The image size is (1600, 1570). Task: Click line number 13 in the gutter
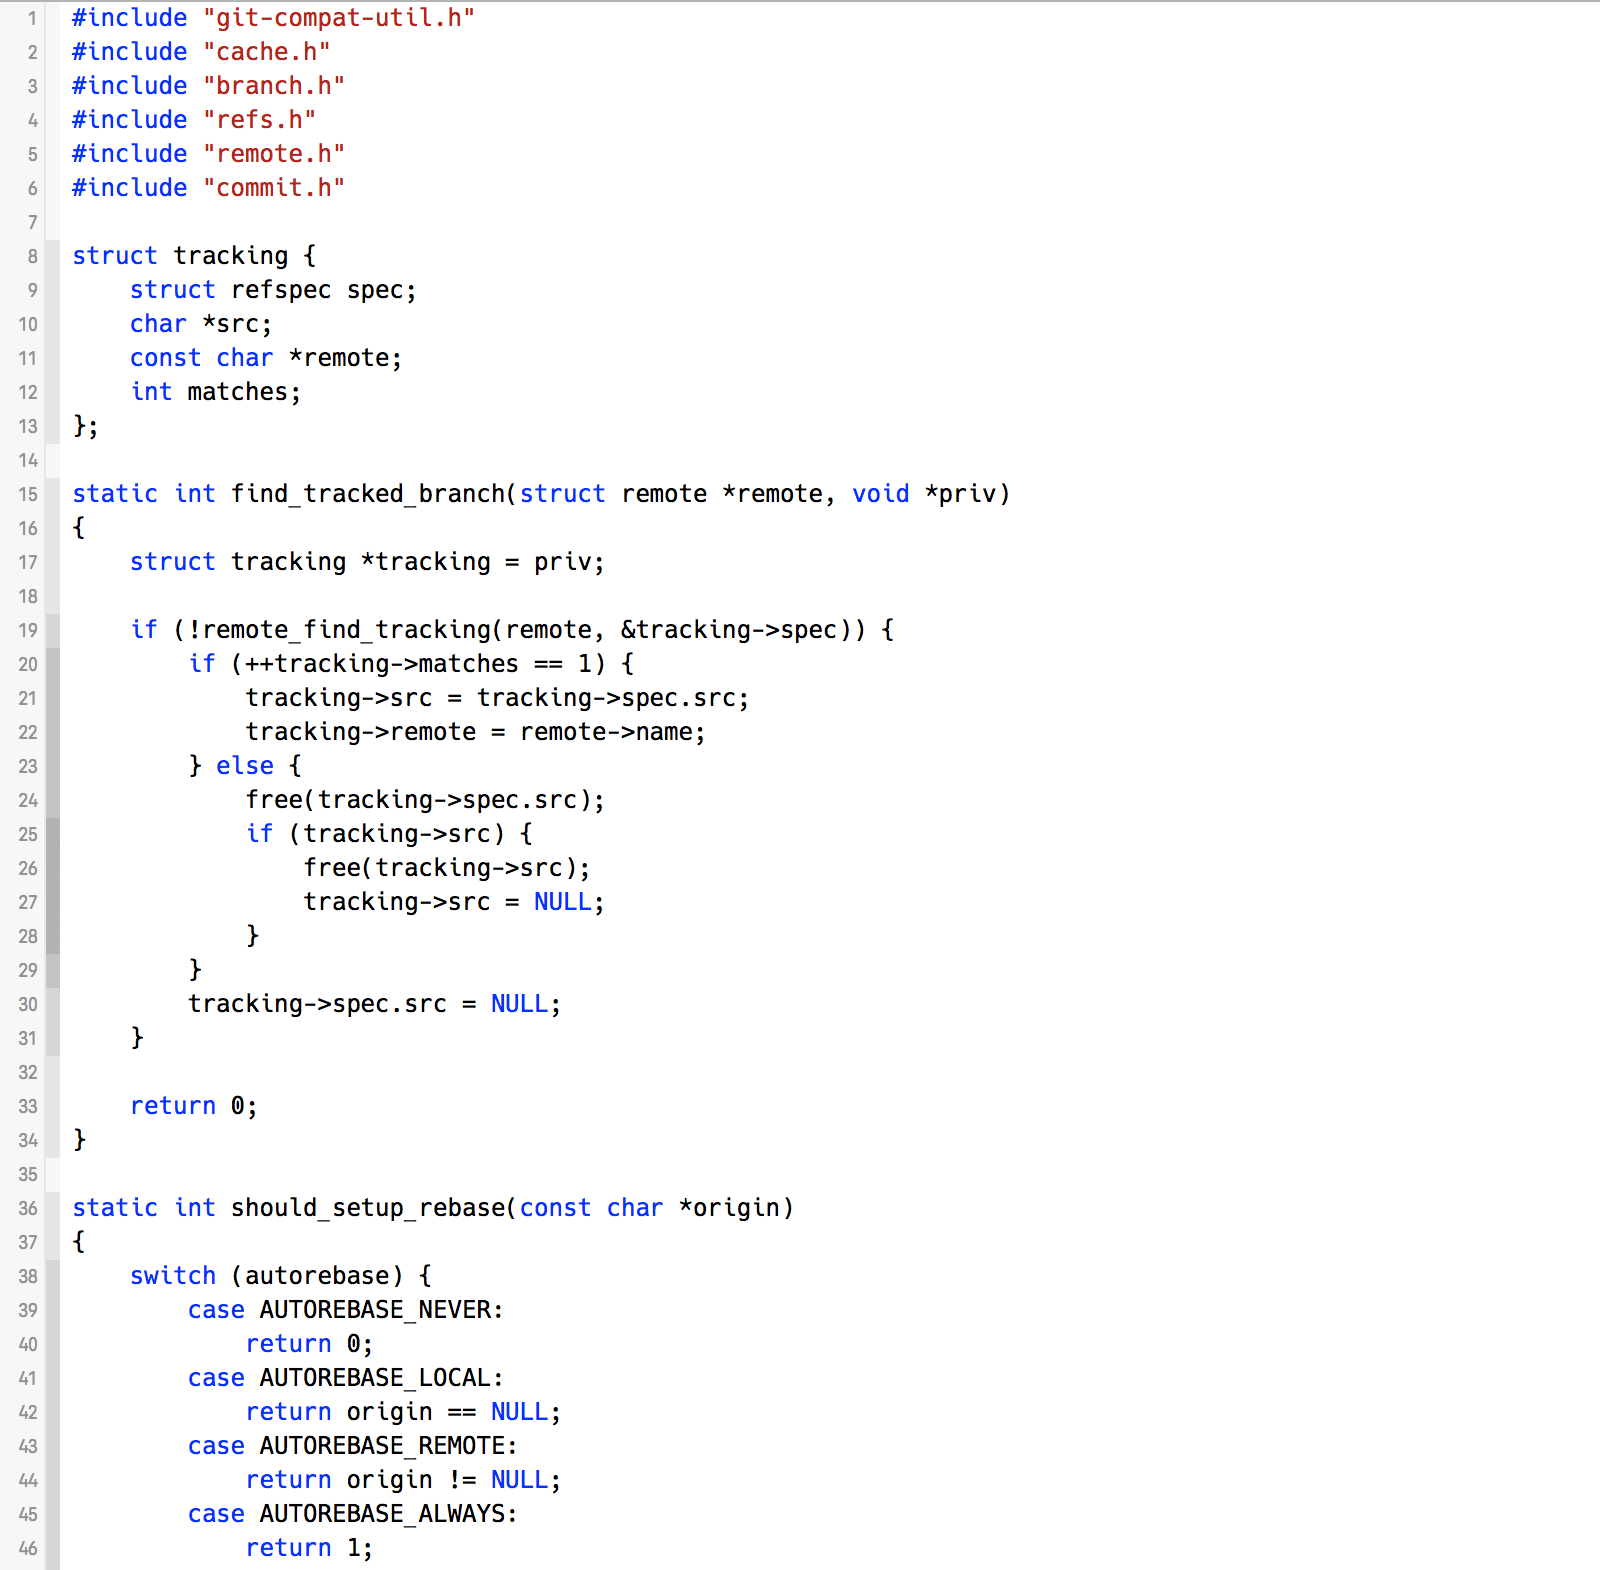[27, 426]
